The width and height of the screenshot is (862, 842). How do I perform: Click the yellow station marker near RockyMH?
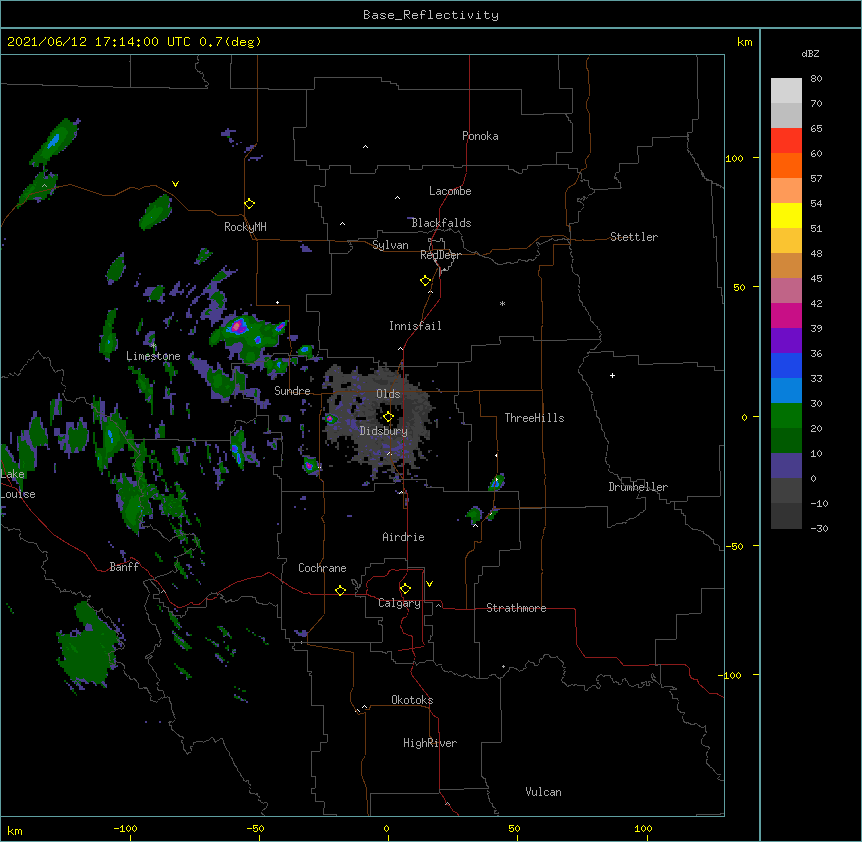pyautogui.click(x=250, y=204)
